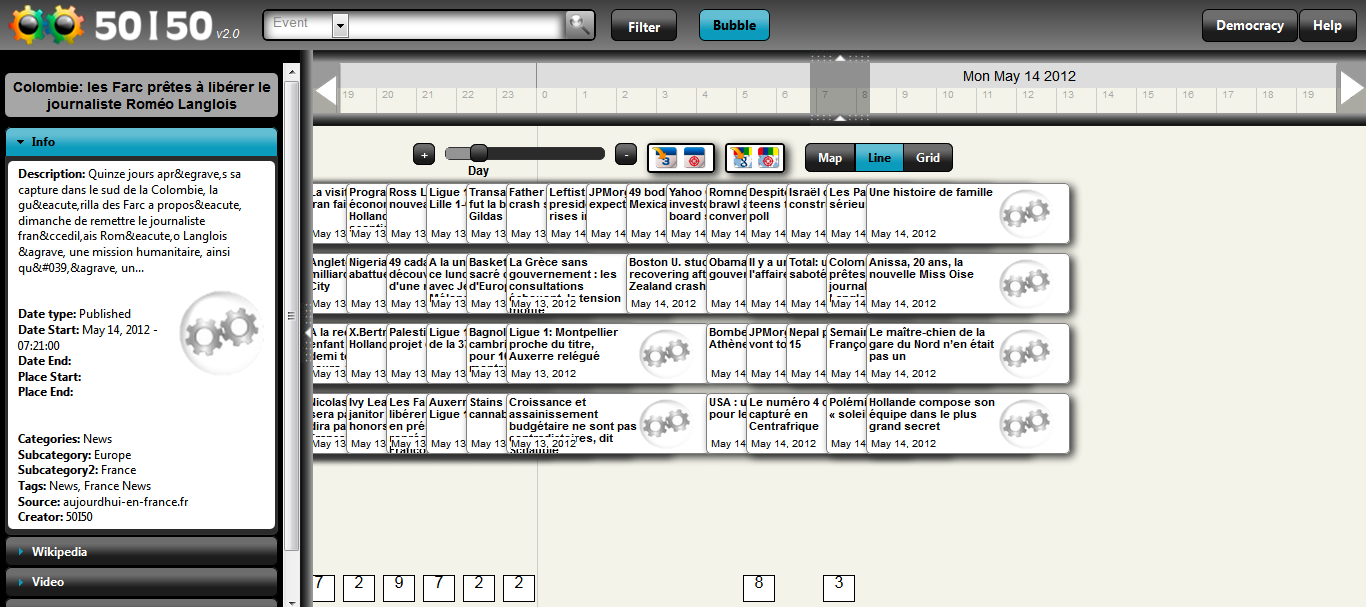Switch to Map view

pyautogui.click(x=830, y=158)
